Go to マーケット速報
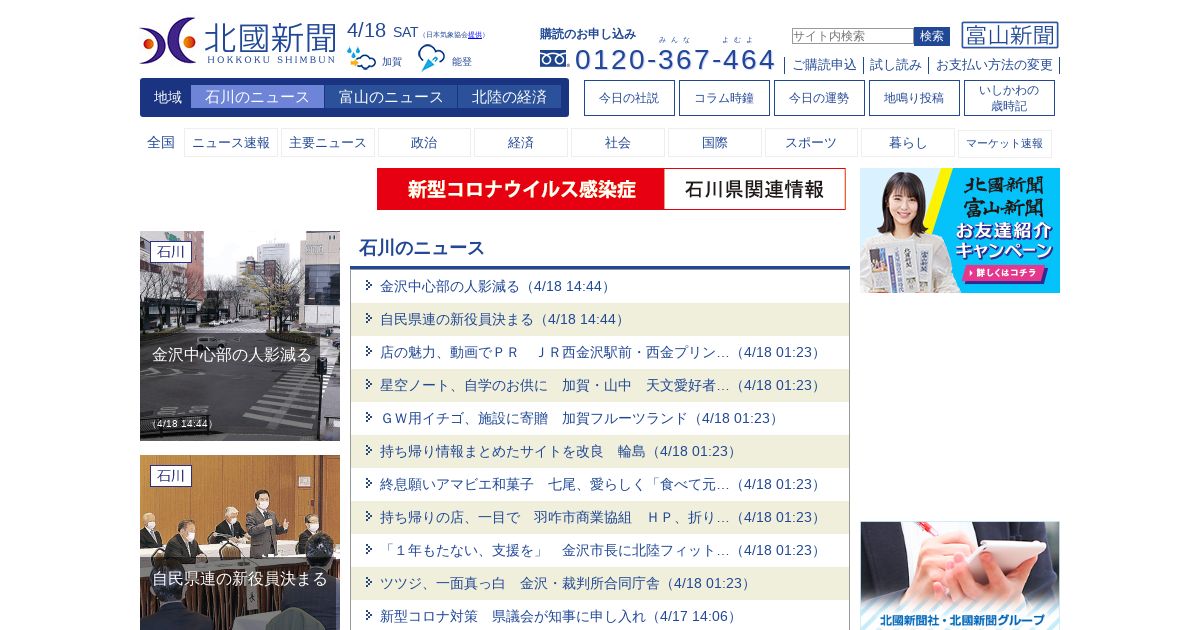This screenshot has height=630, width=1200. pos(1005,143)
